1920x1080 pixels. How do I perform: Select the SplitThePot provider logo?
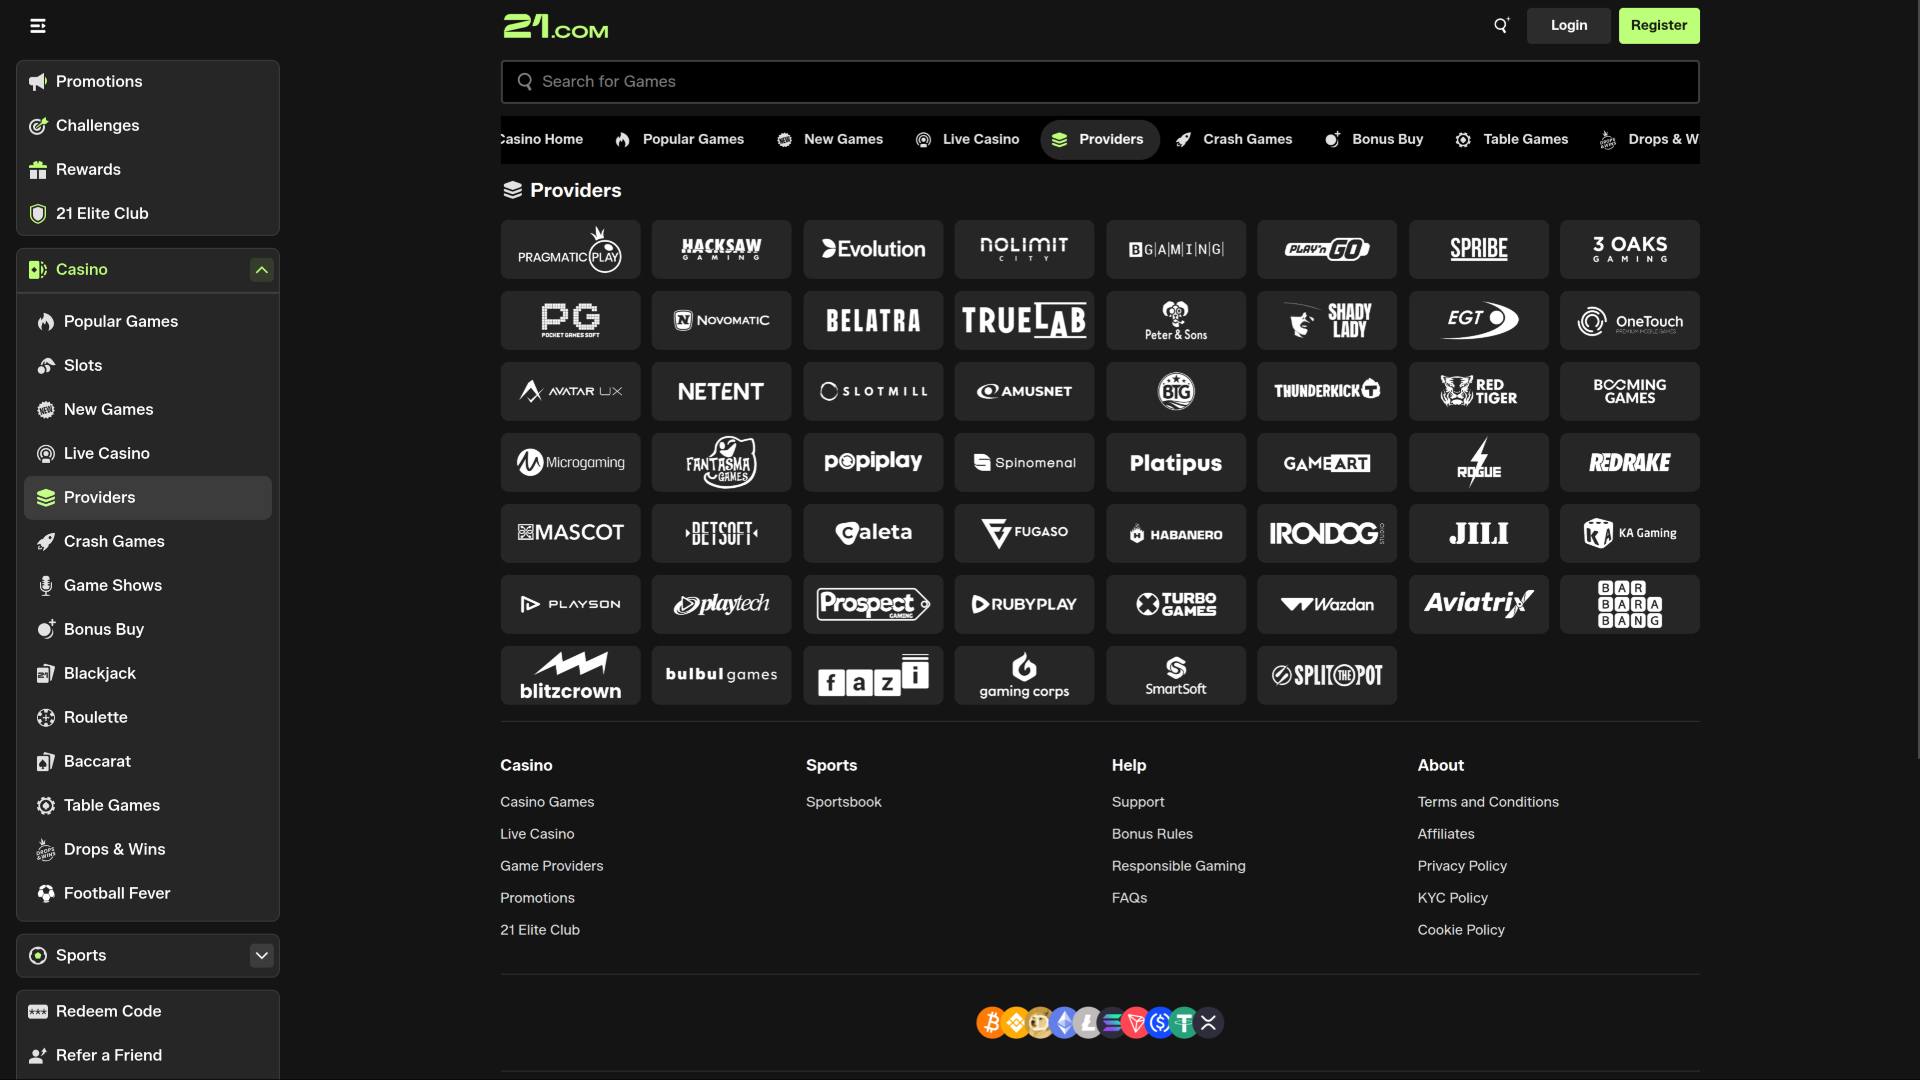1327,675
